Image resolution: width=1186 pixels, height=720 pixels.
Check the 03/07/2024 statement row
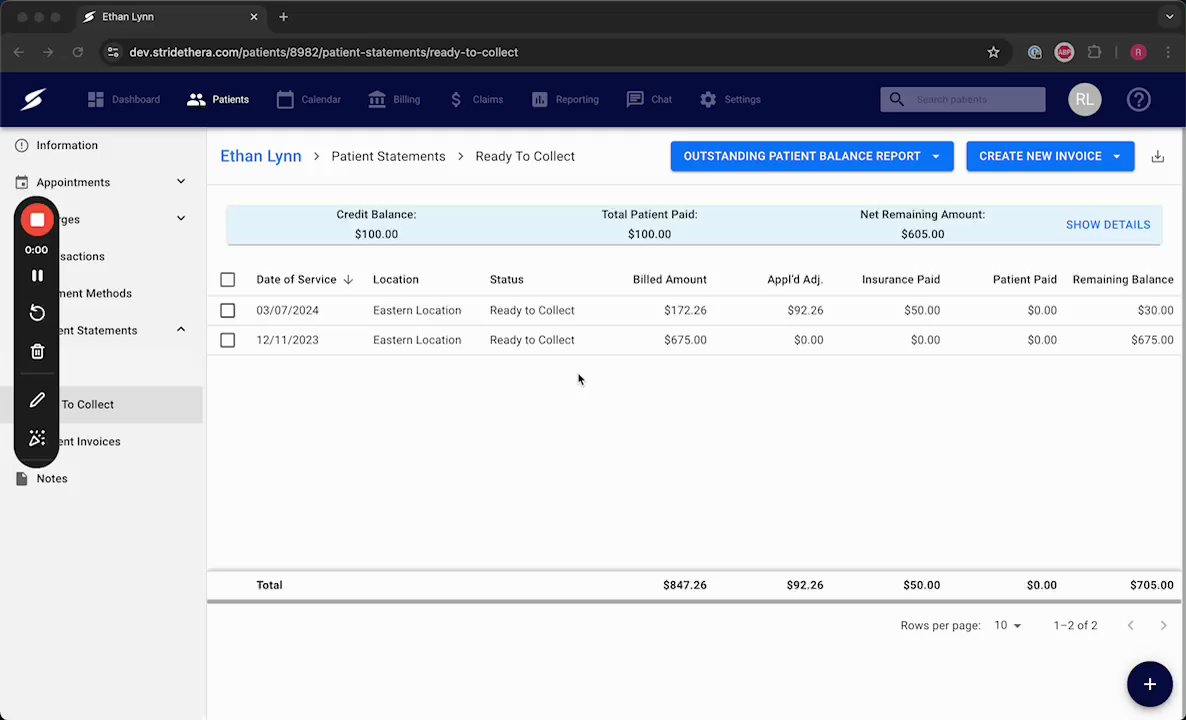point(228,311)
